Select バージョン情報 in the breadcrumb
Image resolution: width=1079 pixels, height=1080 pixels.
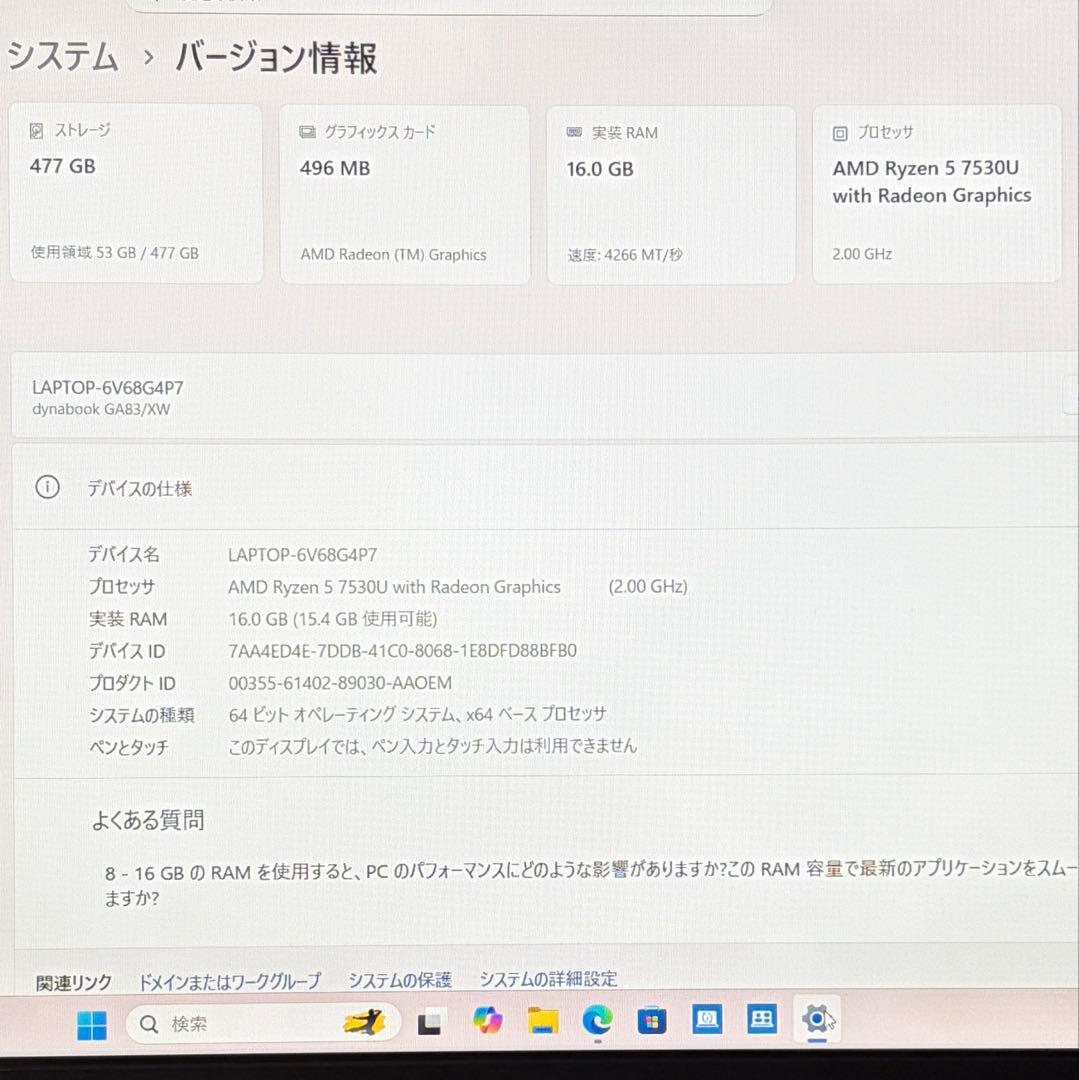[x=275, y=58]
